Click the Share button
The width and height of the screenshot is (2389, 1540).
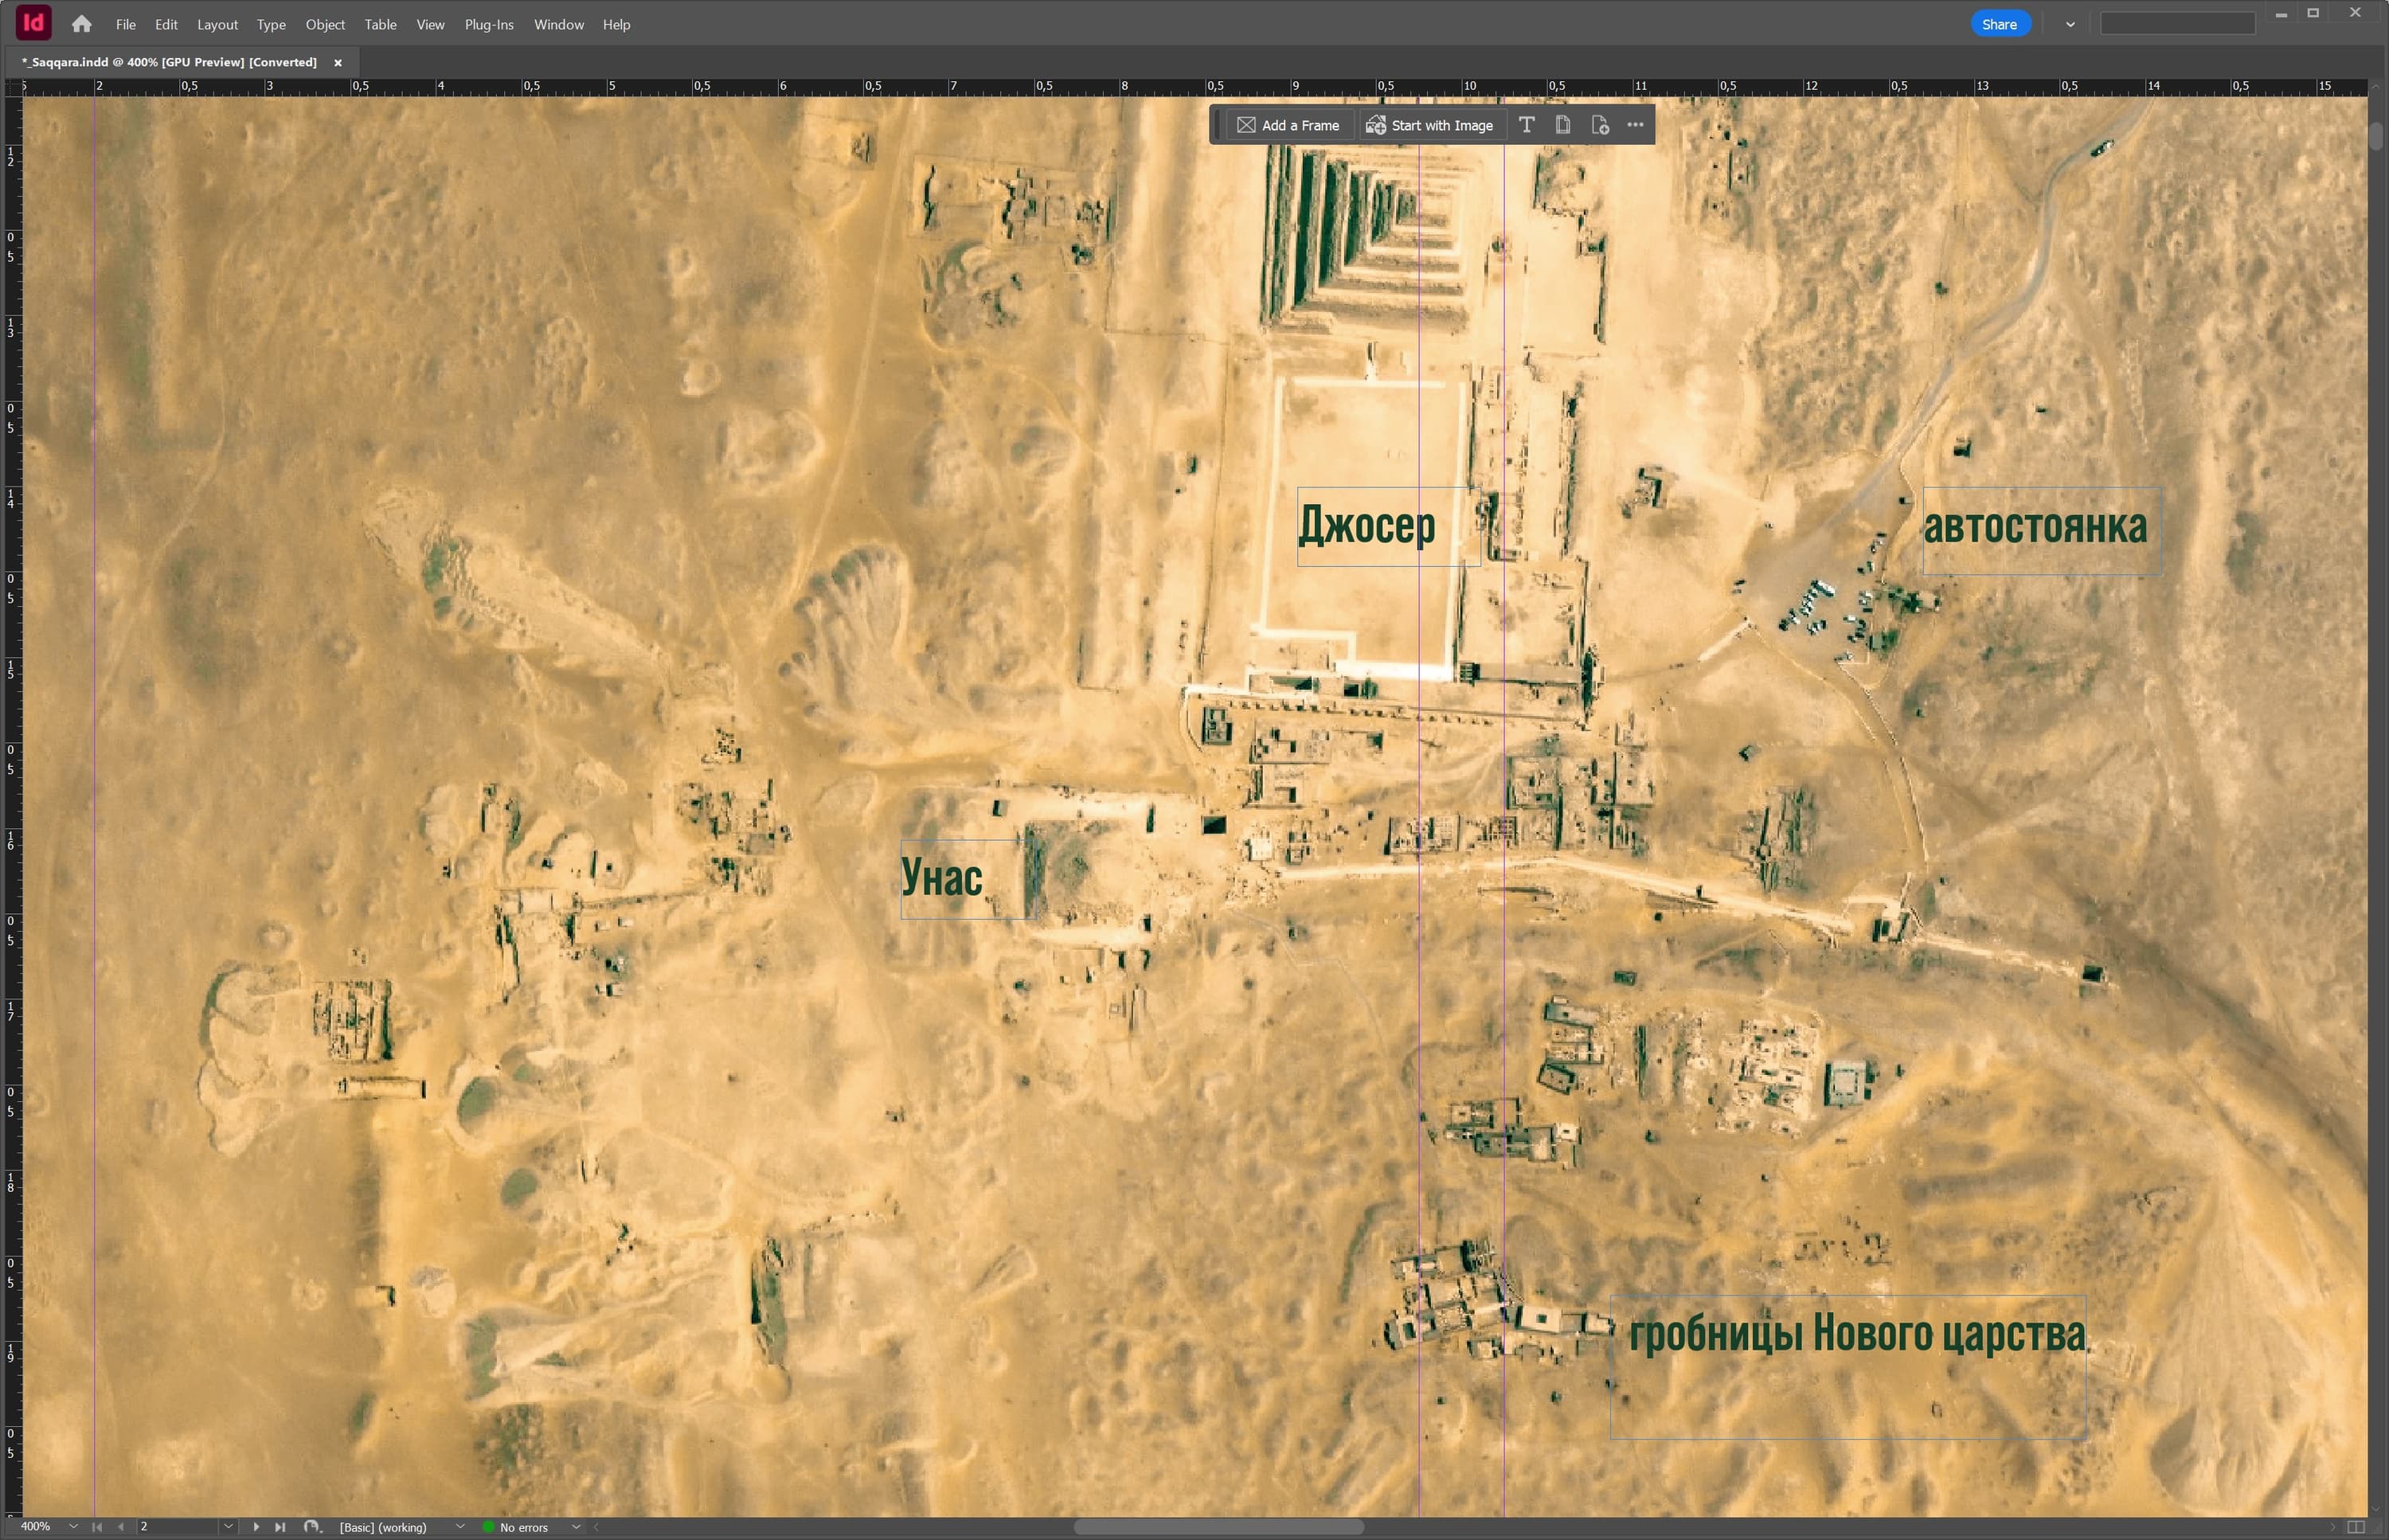point(1999,24)
